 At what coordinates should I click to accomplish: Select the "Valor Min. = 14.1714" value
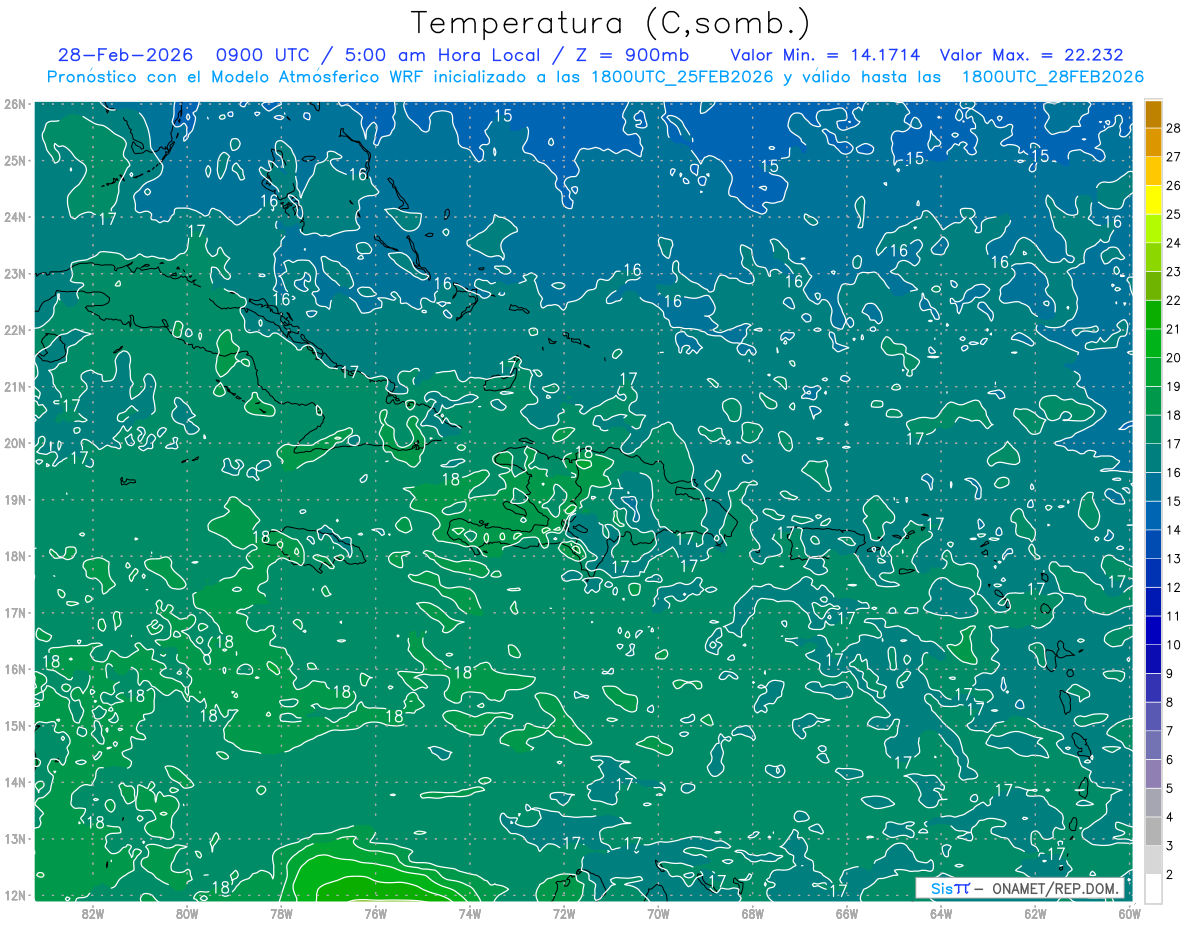click(825, 55)
